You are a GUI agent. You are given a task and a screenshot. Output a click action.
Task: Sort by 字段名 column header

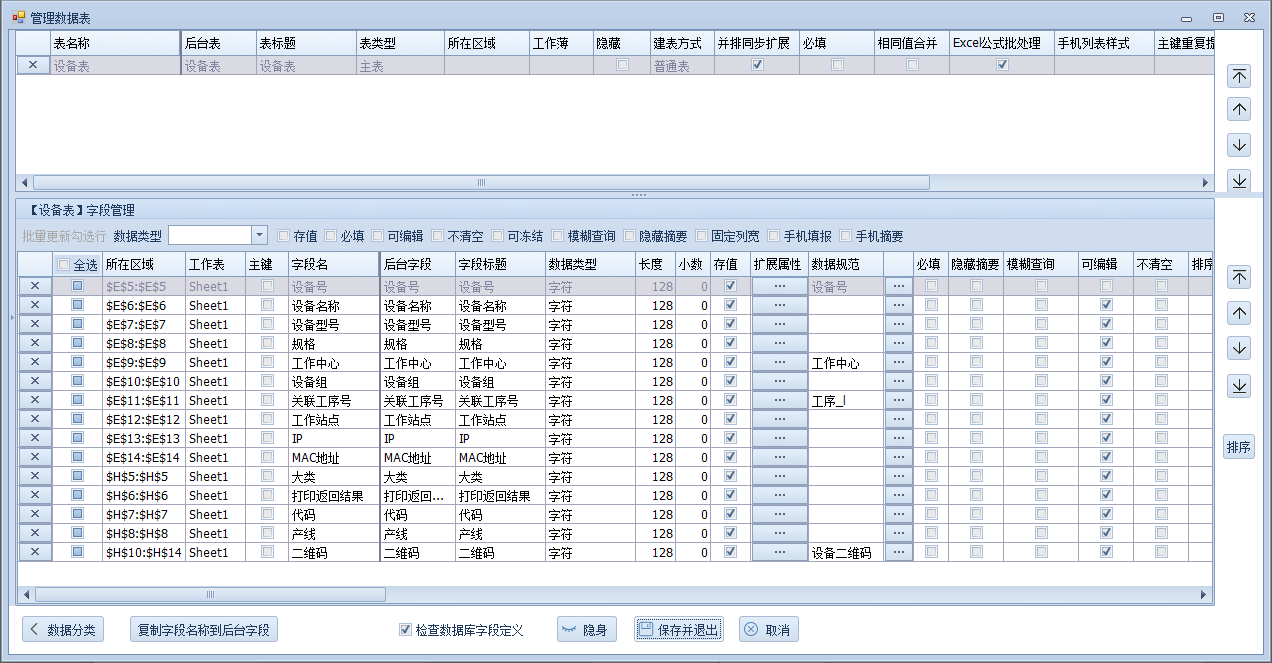click(333, 264)
